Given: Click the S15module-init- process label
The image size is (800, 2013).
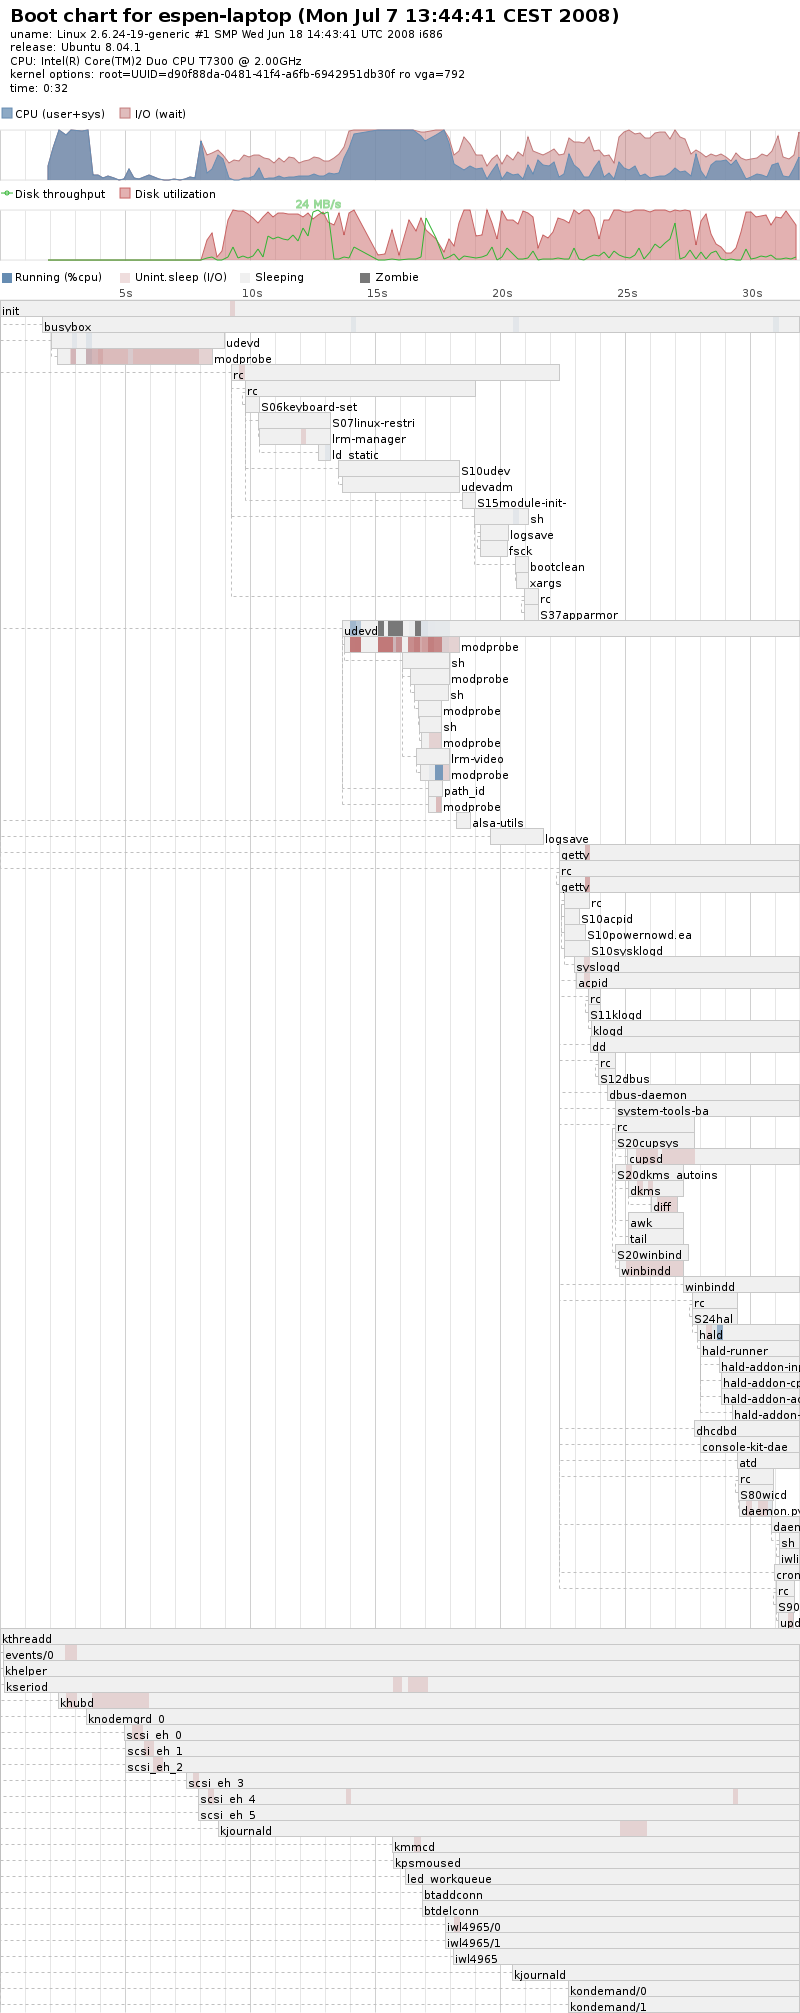Looking at the screenshot, I should [x=521, y=503].
